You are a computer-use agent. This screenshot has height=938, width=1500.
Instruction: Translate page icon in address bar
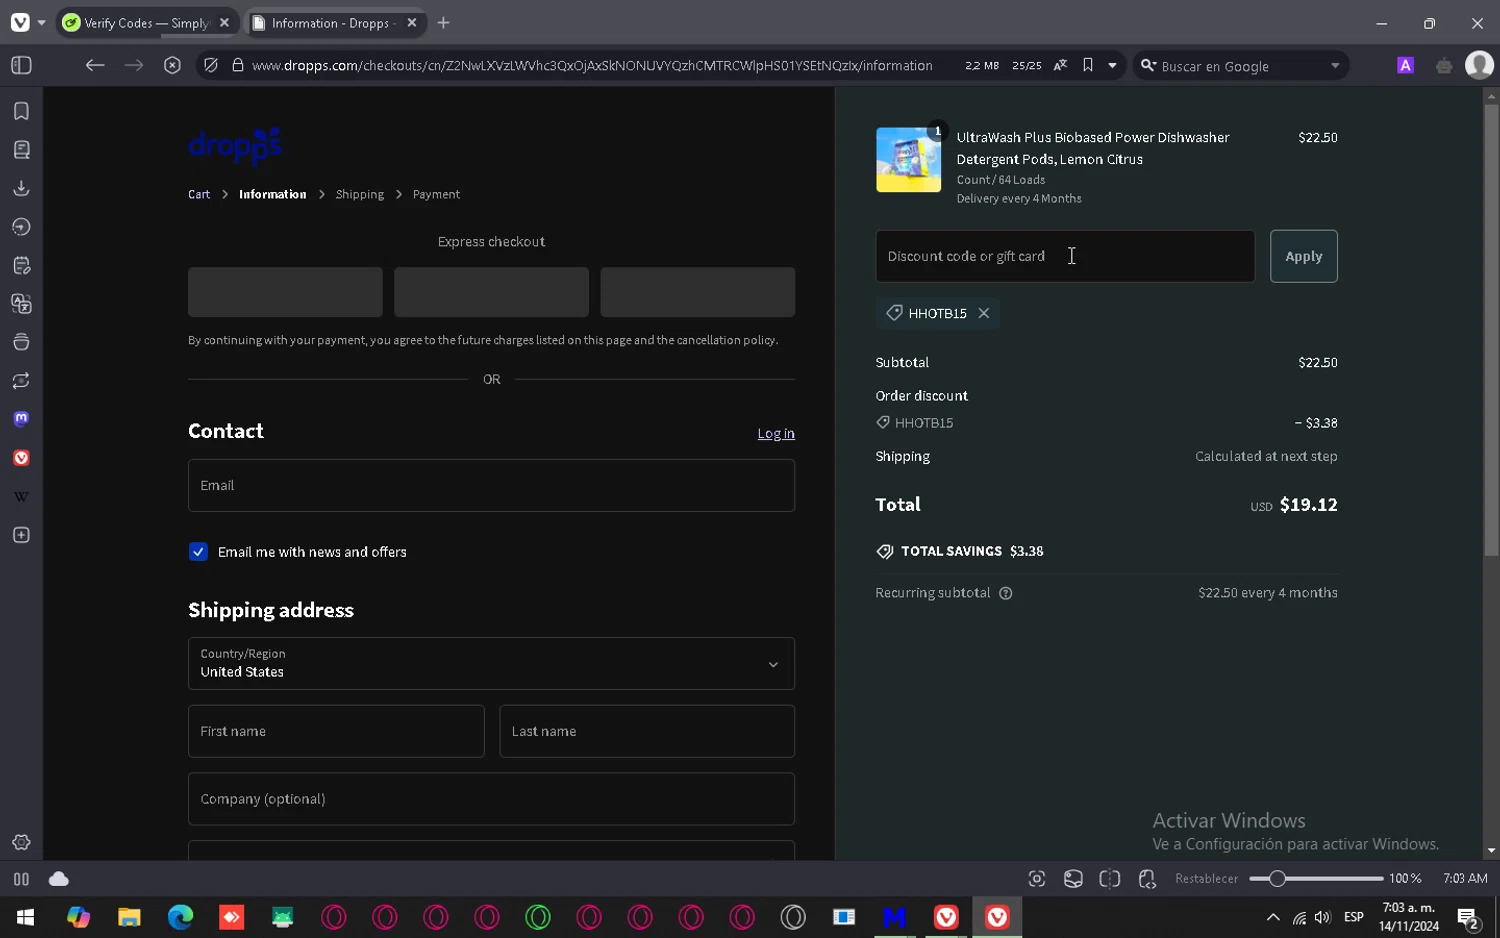[x=1060, y=65]
